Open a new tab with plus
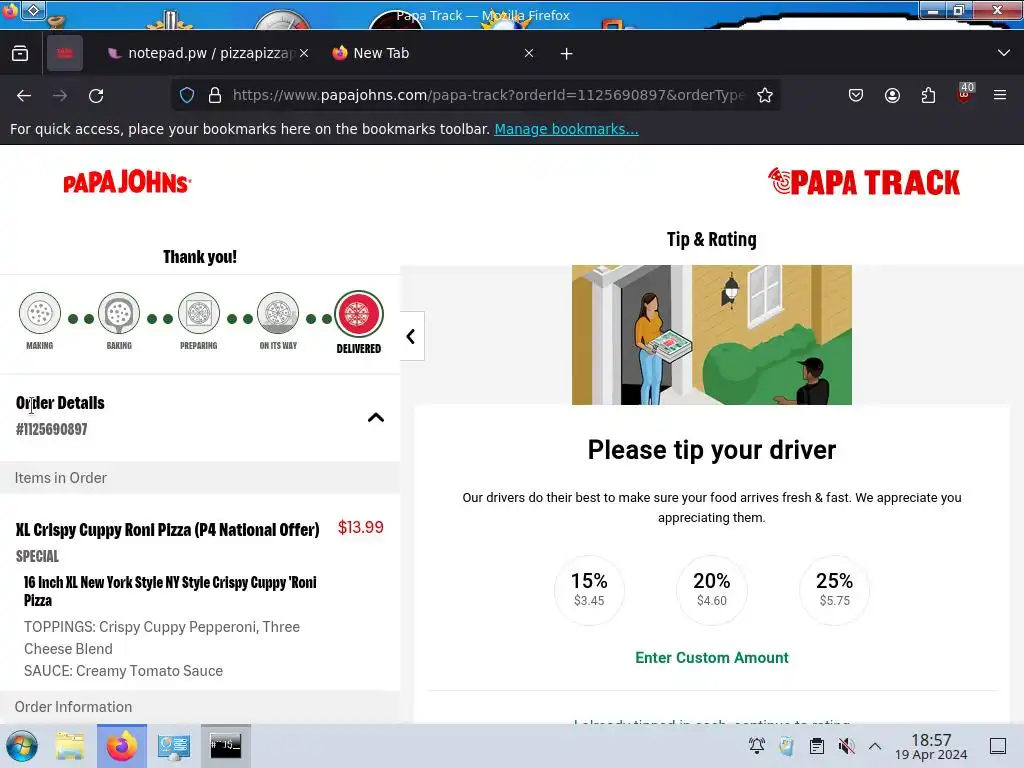 [566, 54]
